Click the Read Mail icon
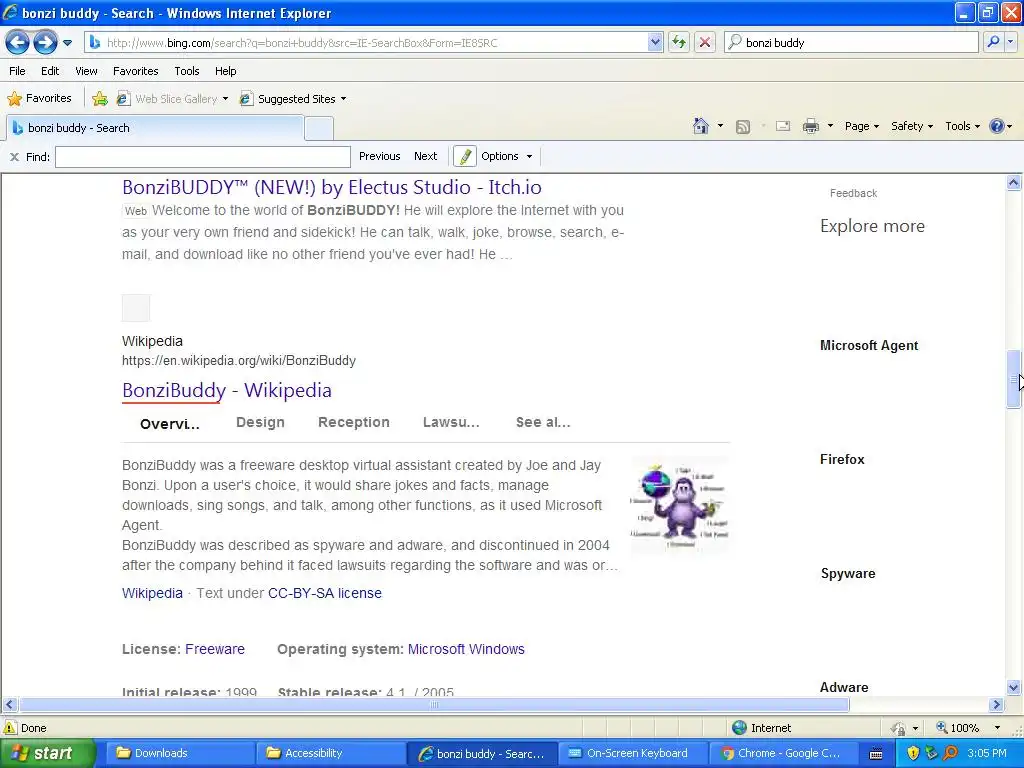This screenshot has height=768, width=1024. tap(783, 126)
